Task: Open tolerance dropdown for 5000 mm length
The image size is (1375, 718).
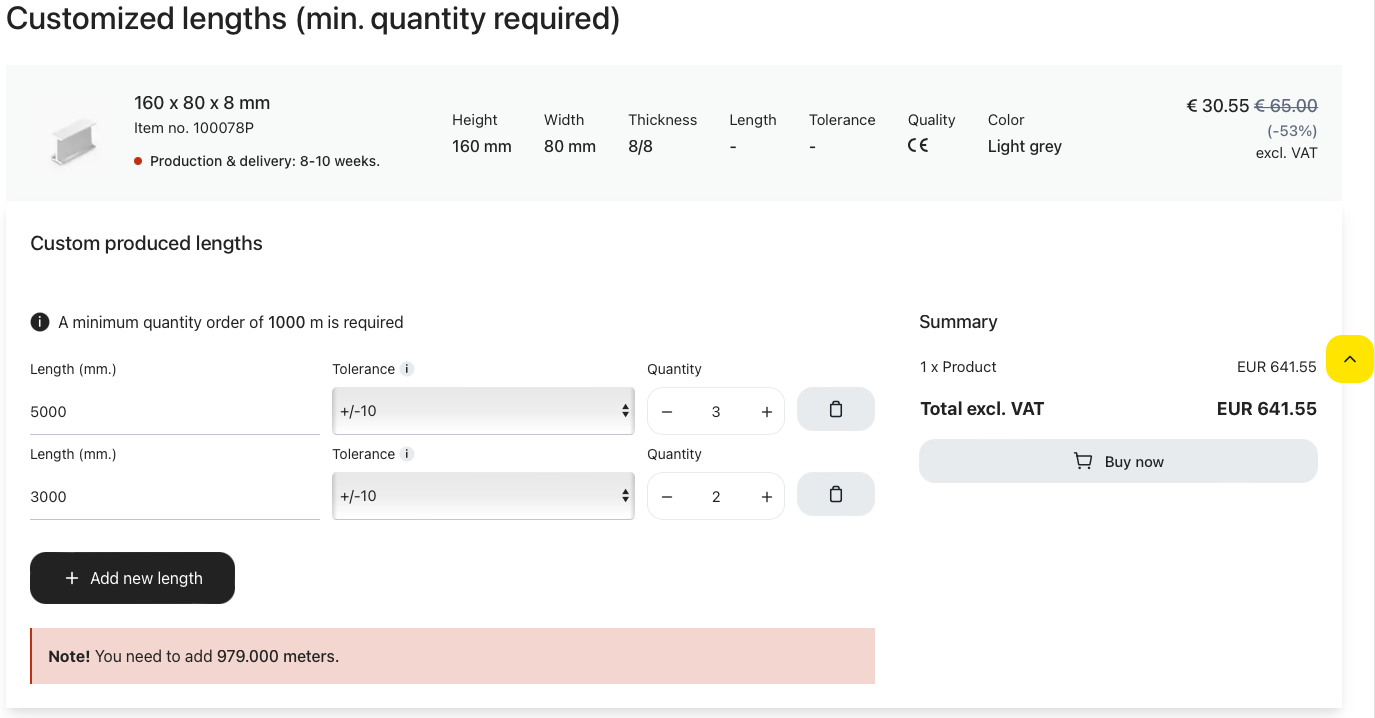Action: tap(483, 411)
